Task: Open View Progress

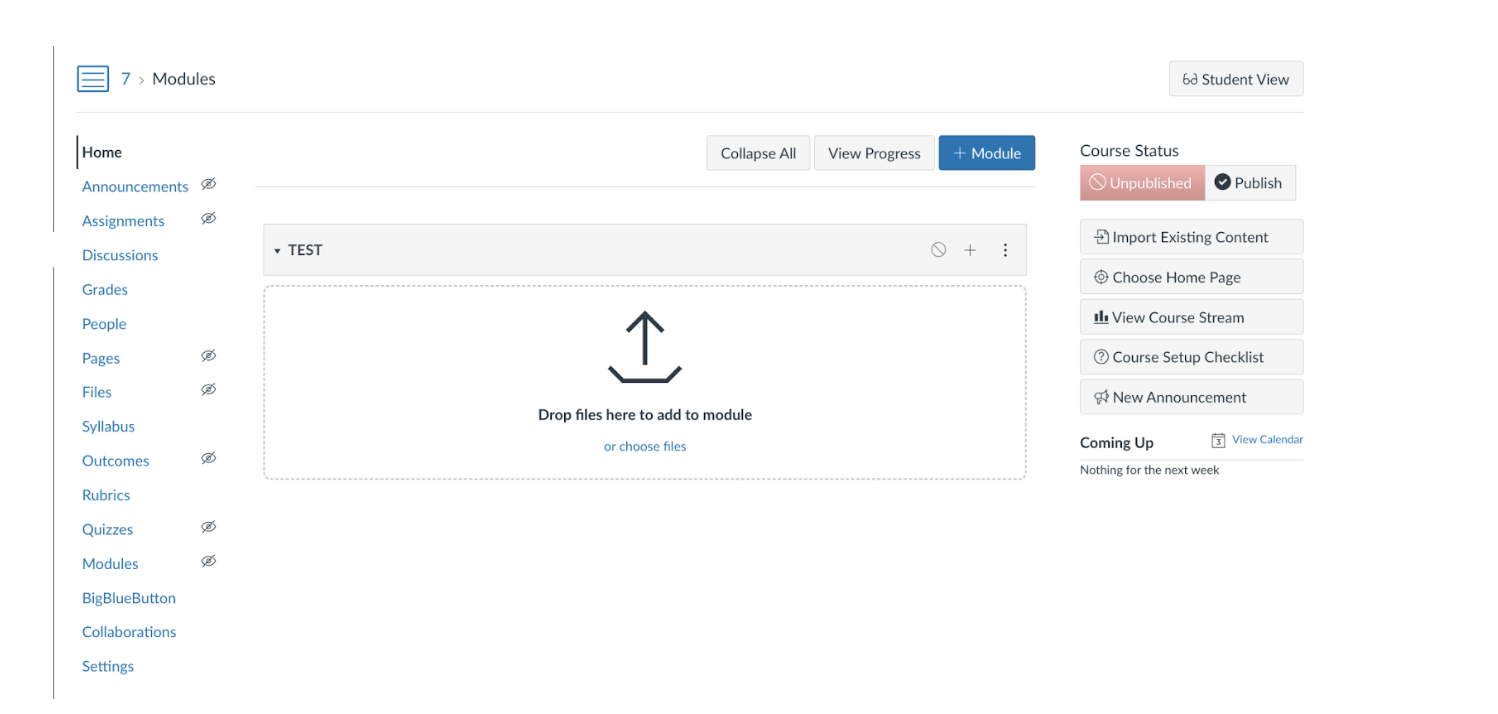Action: click(x=874, y=153)
